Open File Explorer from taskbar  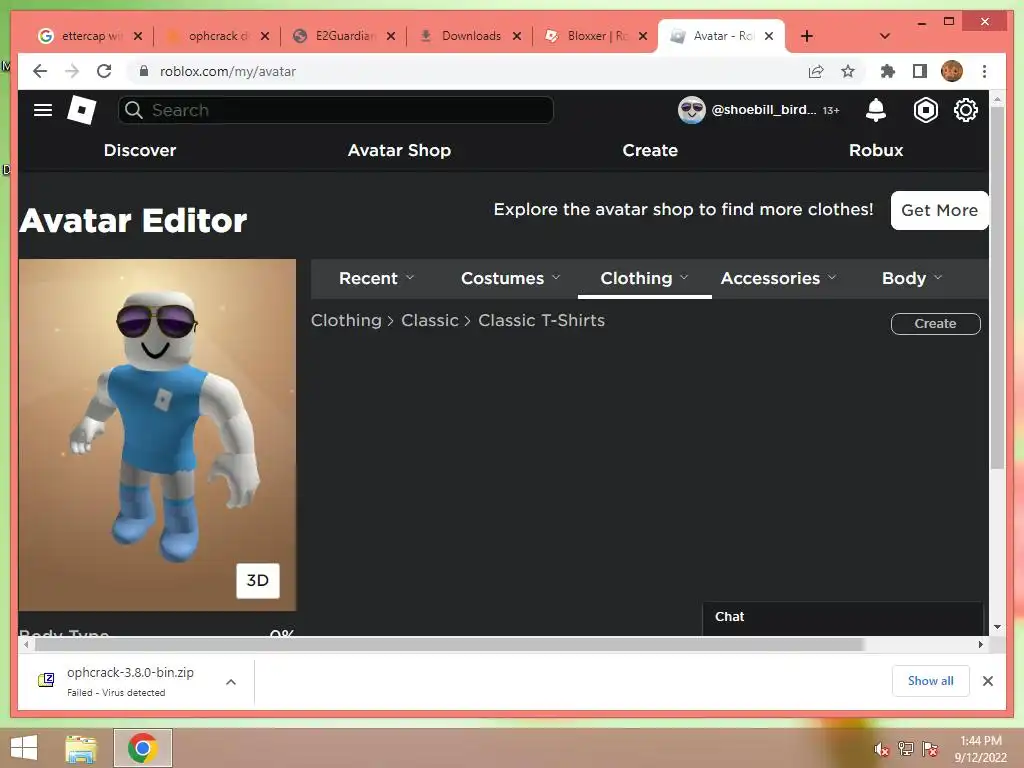[81, 749]
